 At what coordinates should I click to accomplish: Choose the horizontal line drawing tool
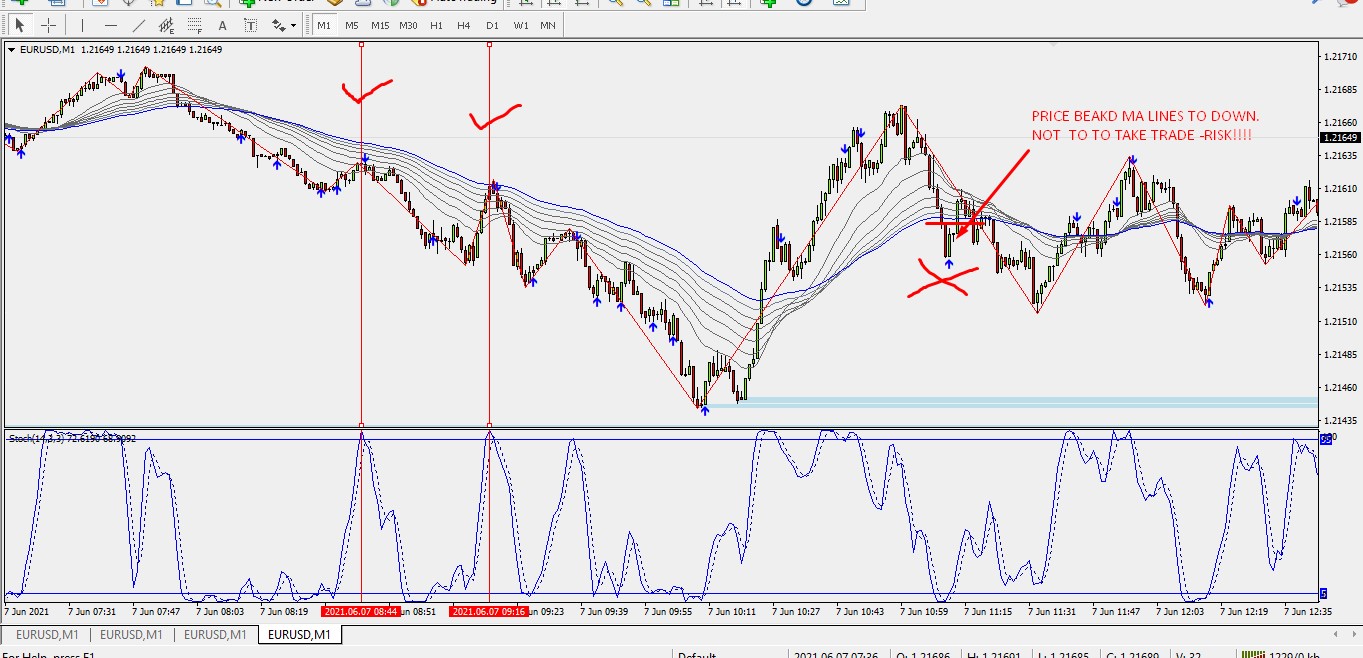[111, 25]
